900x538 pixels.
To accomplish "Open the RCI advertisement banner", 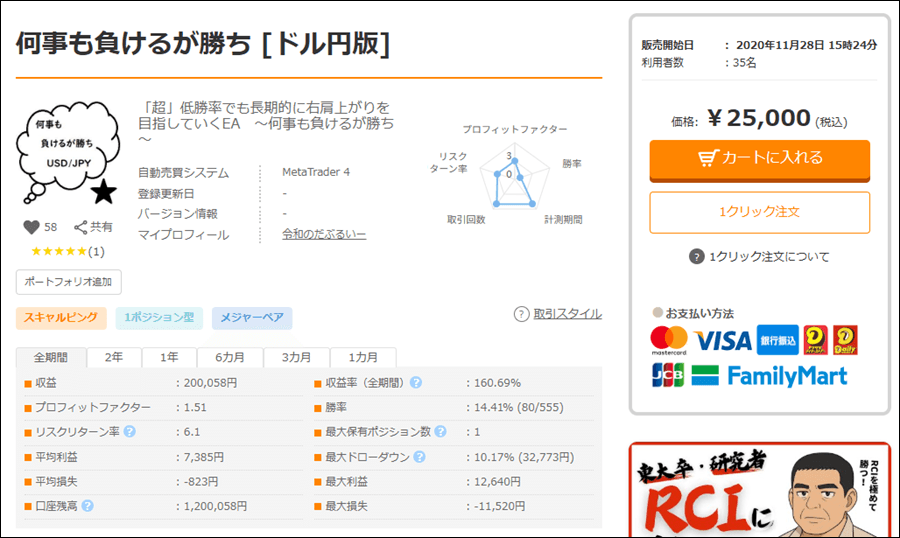I will 759,490.
